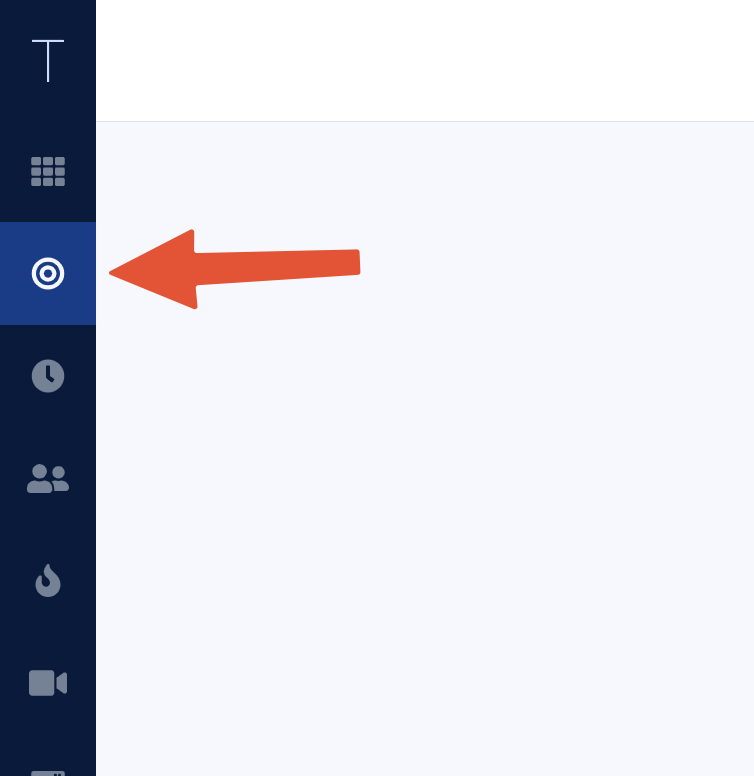
Task: Click the blue highlighted sidebar row
Action: (48, 273)
